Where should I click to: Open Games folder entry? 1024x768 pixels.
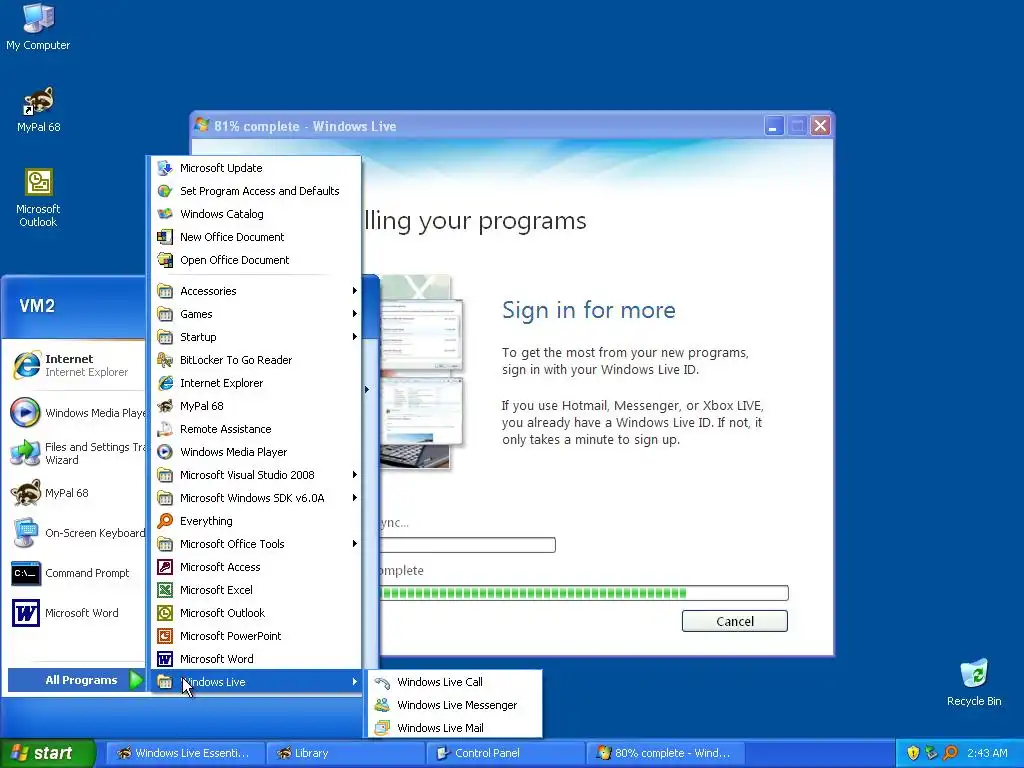pos(256,313)
